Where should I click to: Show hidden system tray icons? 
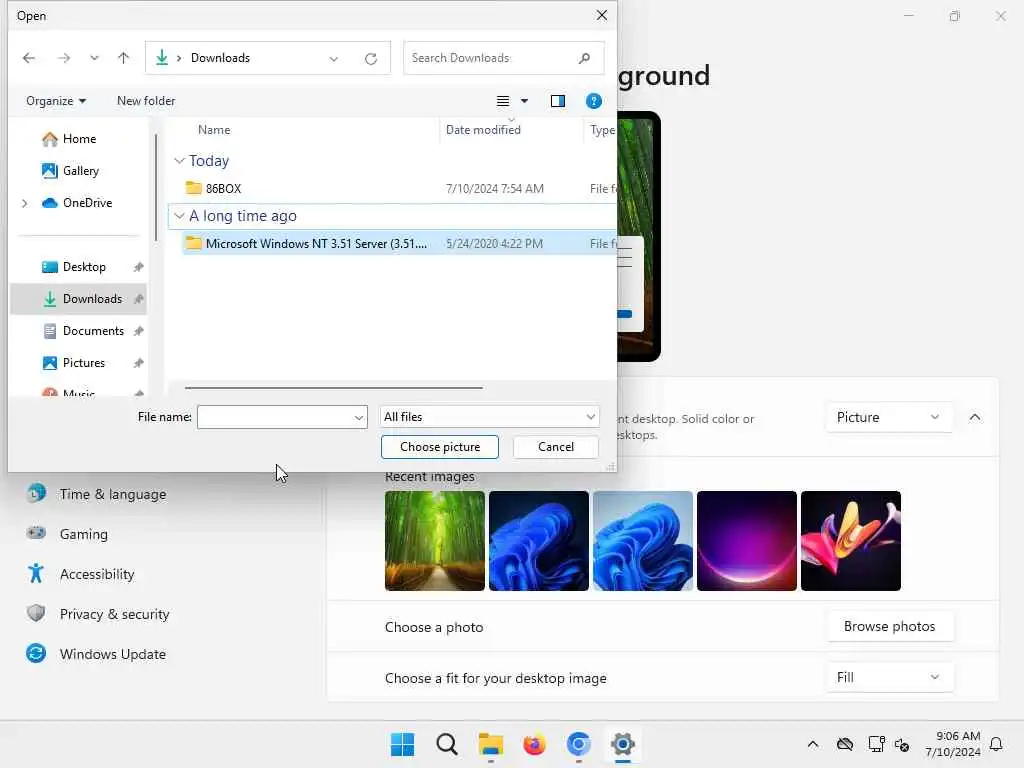click(x=812, y=744)
